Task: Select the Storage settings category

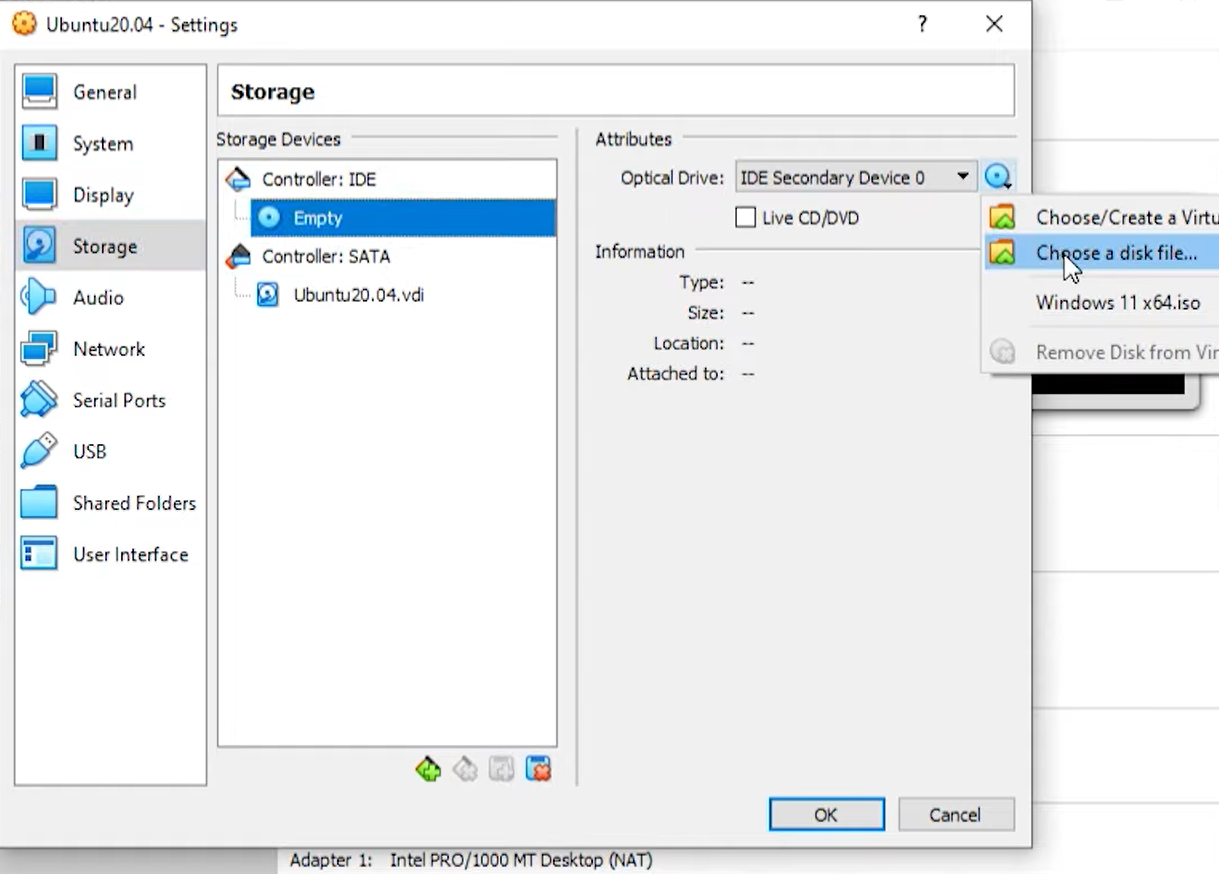Action: coord(110,246)
